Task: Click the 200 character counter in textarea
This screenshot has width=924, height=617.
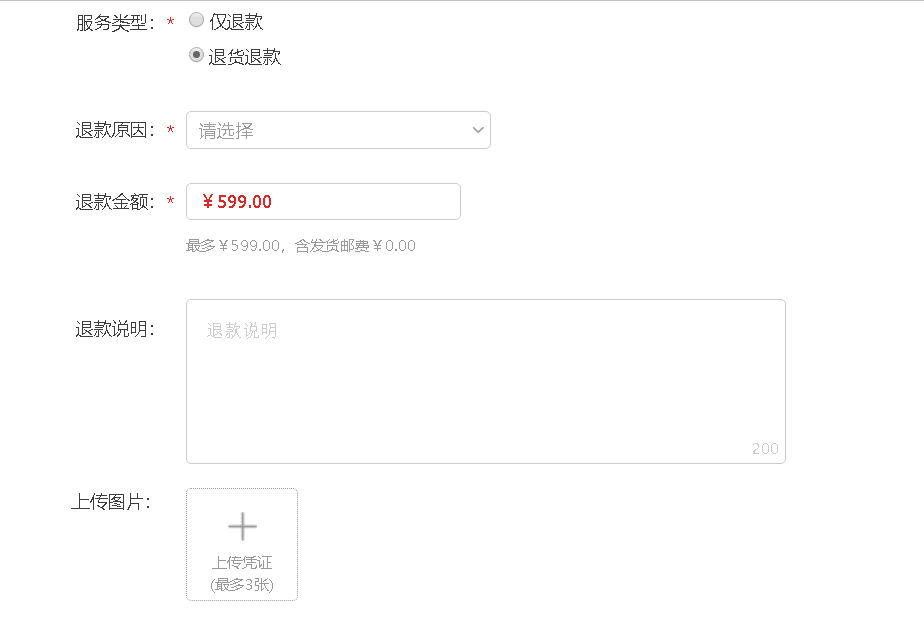Action: (767, 448)
